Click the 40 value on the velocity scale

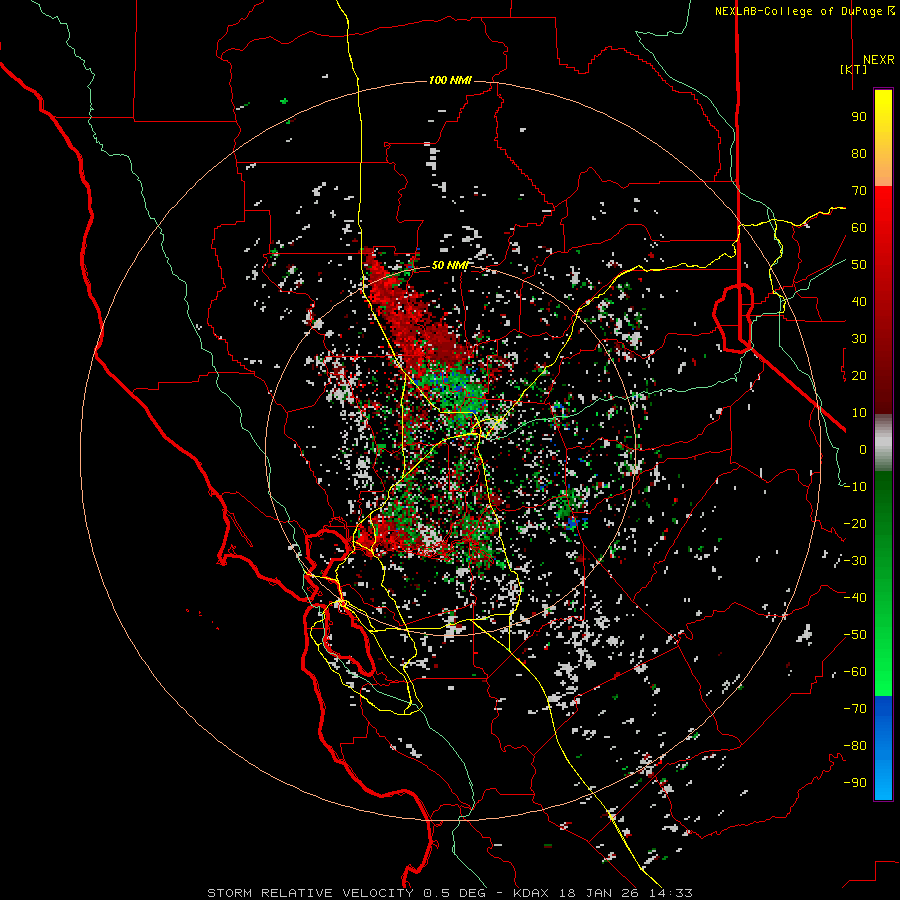coord(859,302)
